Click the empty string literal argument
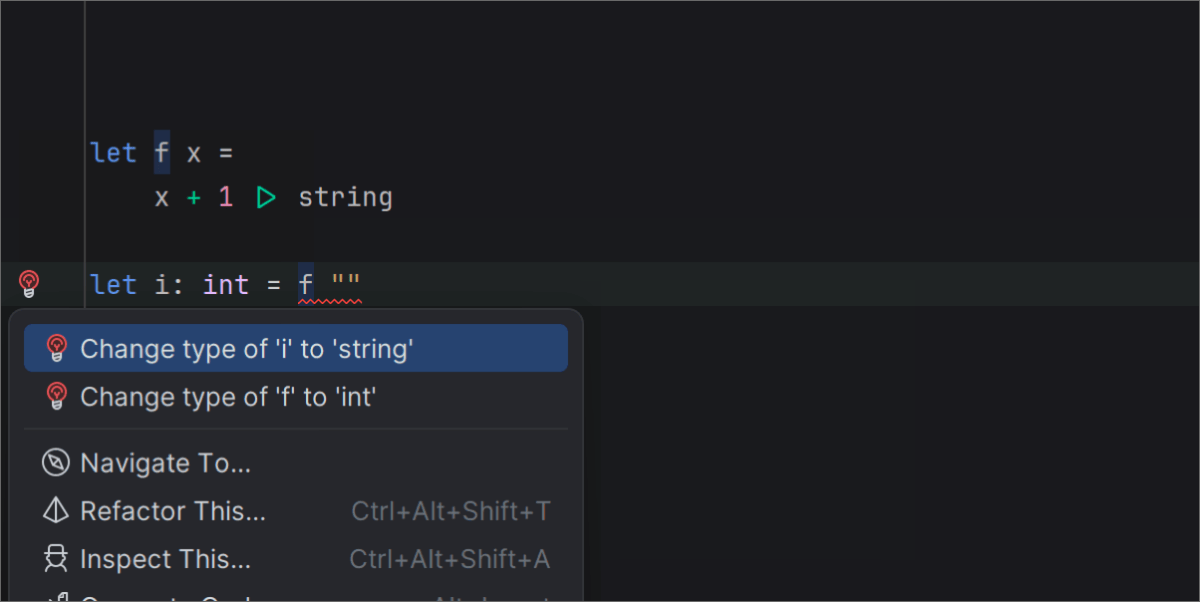 pyautogui.click(x=345, y=285)
